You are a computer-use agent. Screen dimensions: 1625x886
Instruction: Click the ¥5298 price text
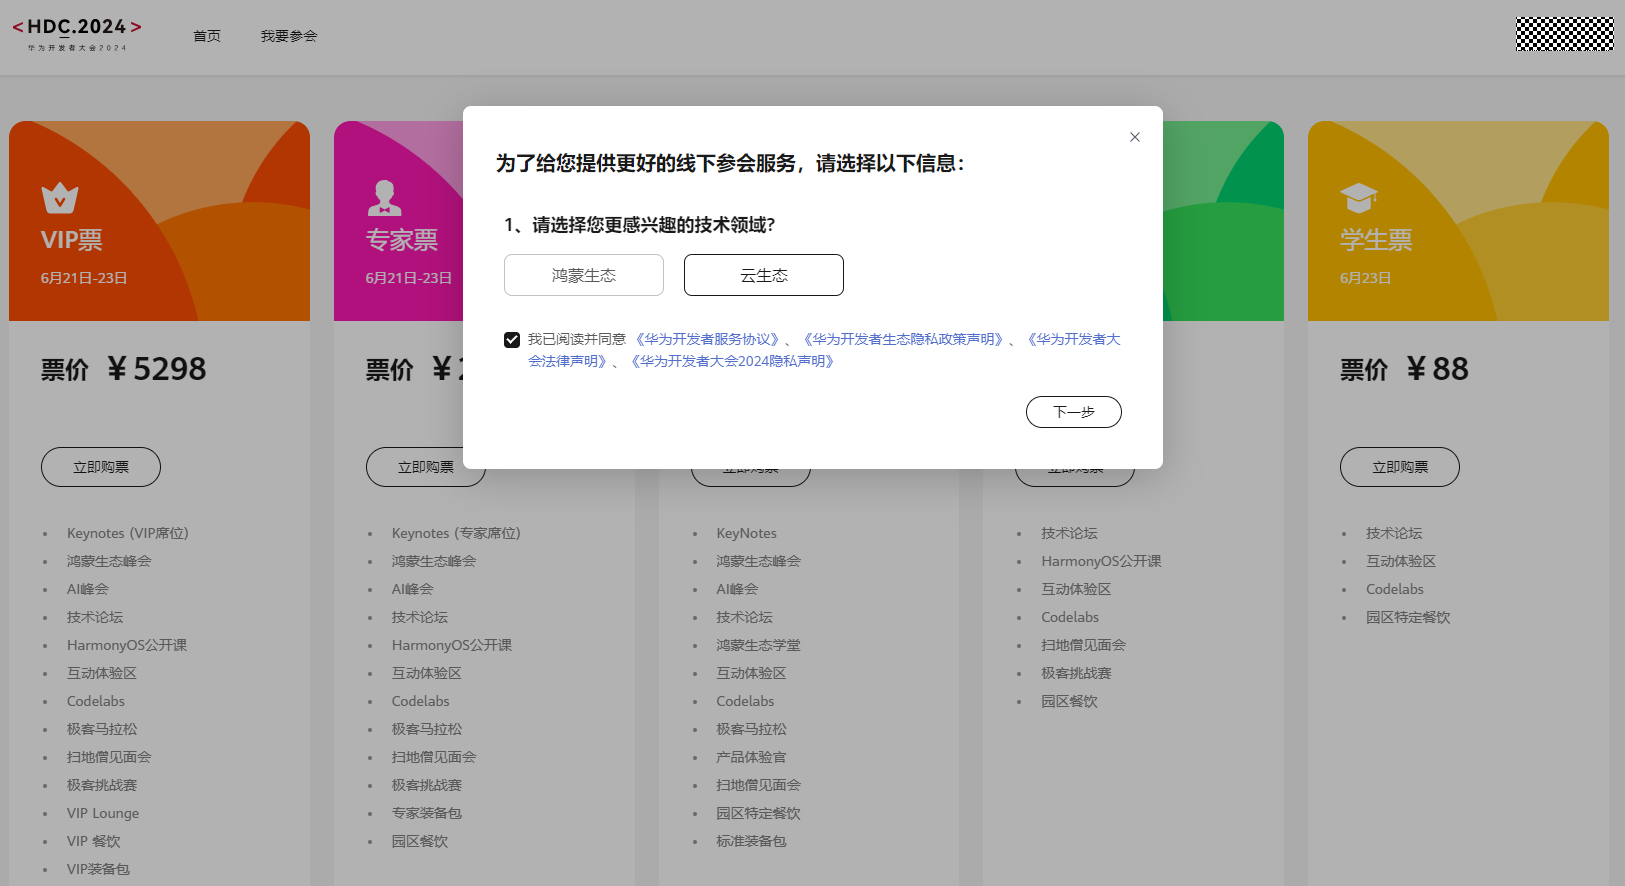[157, 369]
